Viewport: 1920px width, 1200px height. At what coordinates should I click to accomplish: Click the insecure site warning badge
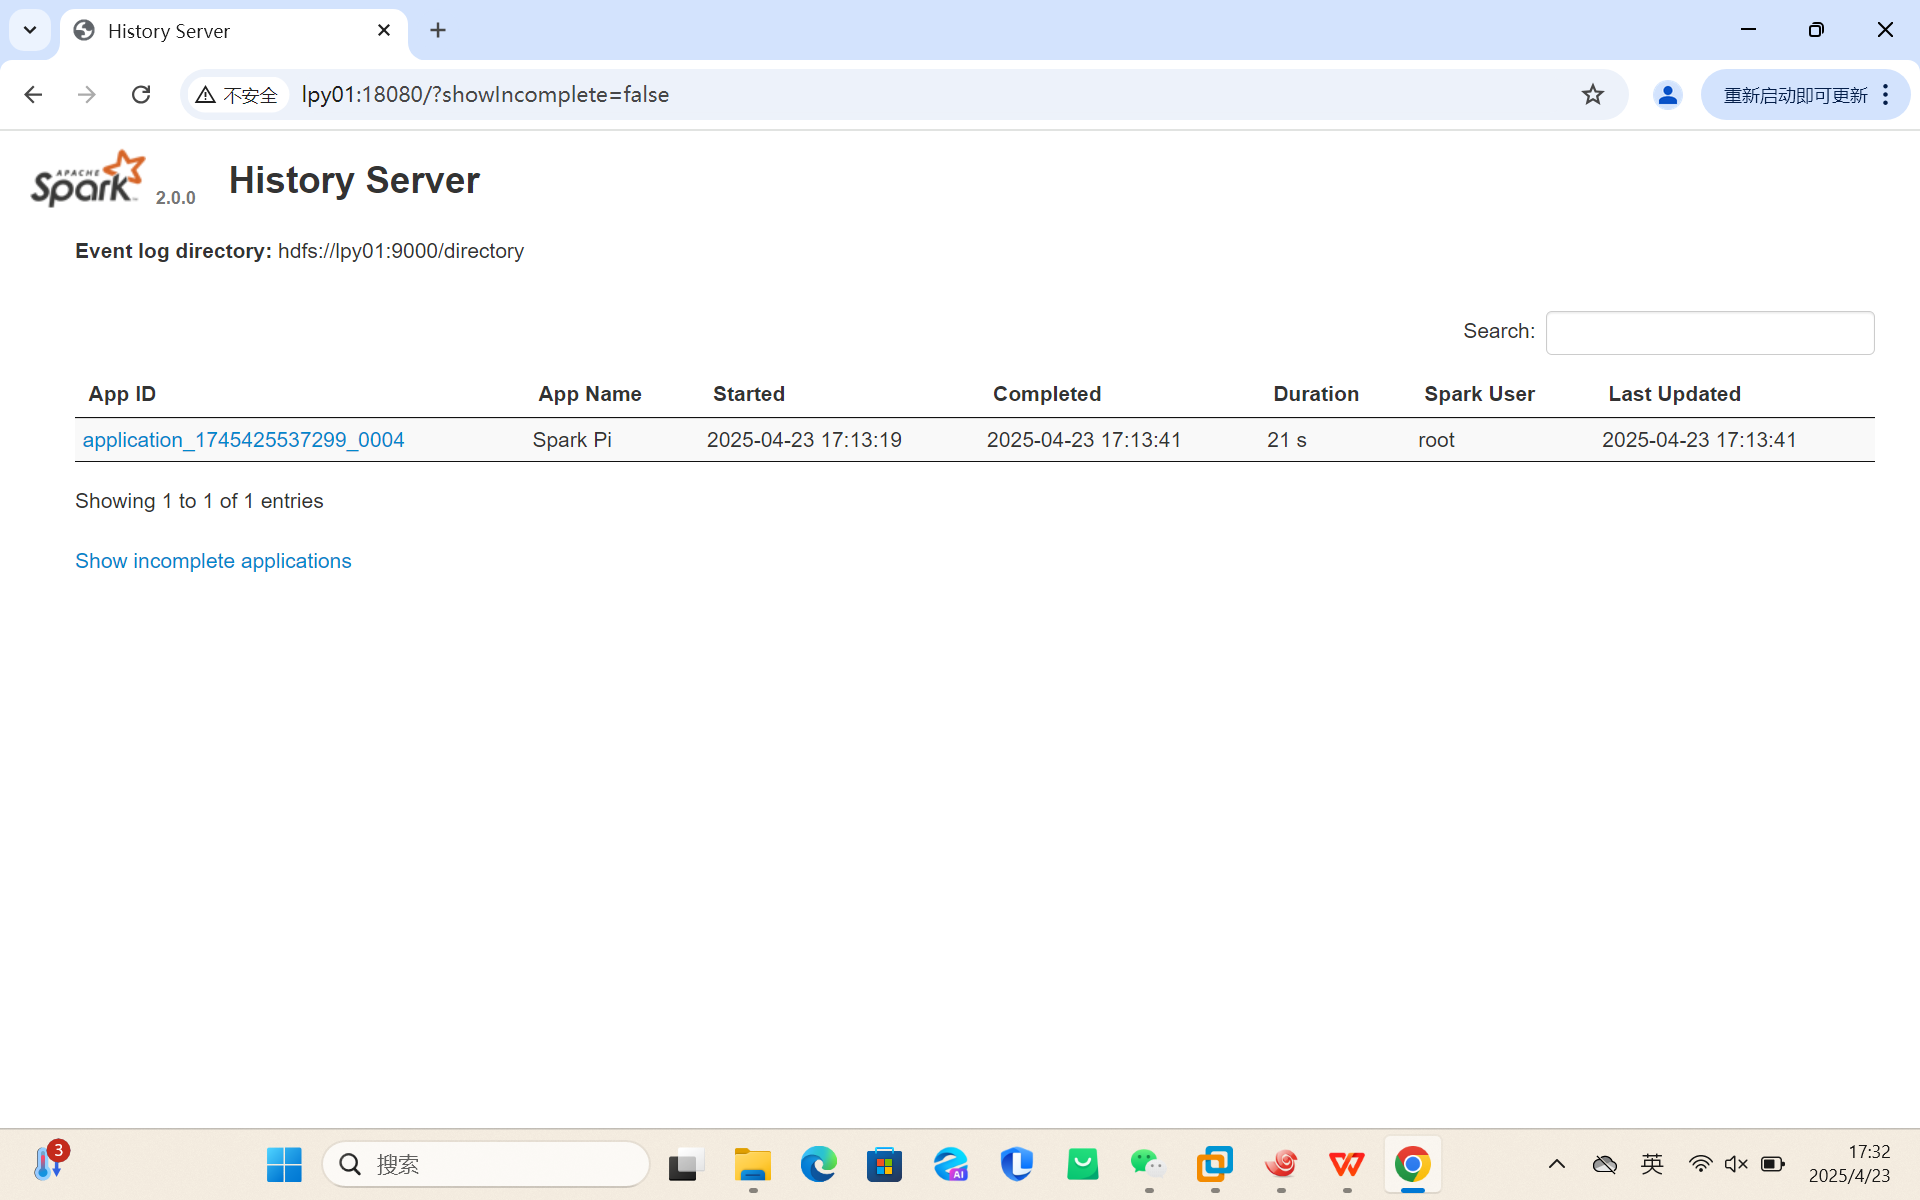tap(238, 95)
